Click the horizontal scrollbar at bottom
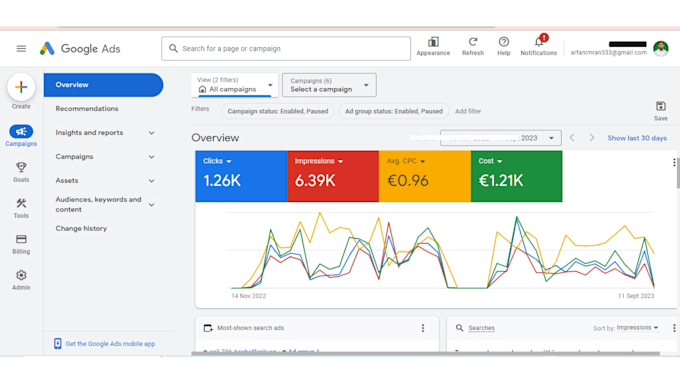Image resolution: width=680 pixels, height=383 pixels. click(425, 354)
